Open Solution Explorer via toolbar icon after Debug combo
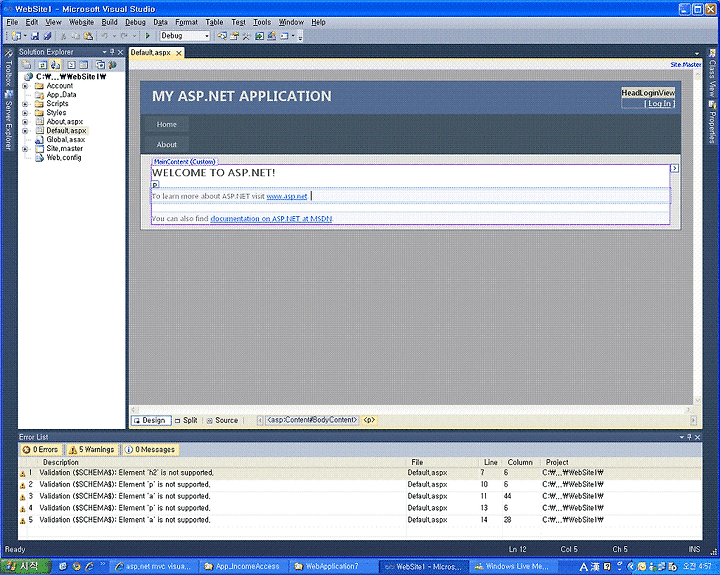The height and width of the screenshot is (575, 720). (x=222, y=36)
